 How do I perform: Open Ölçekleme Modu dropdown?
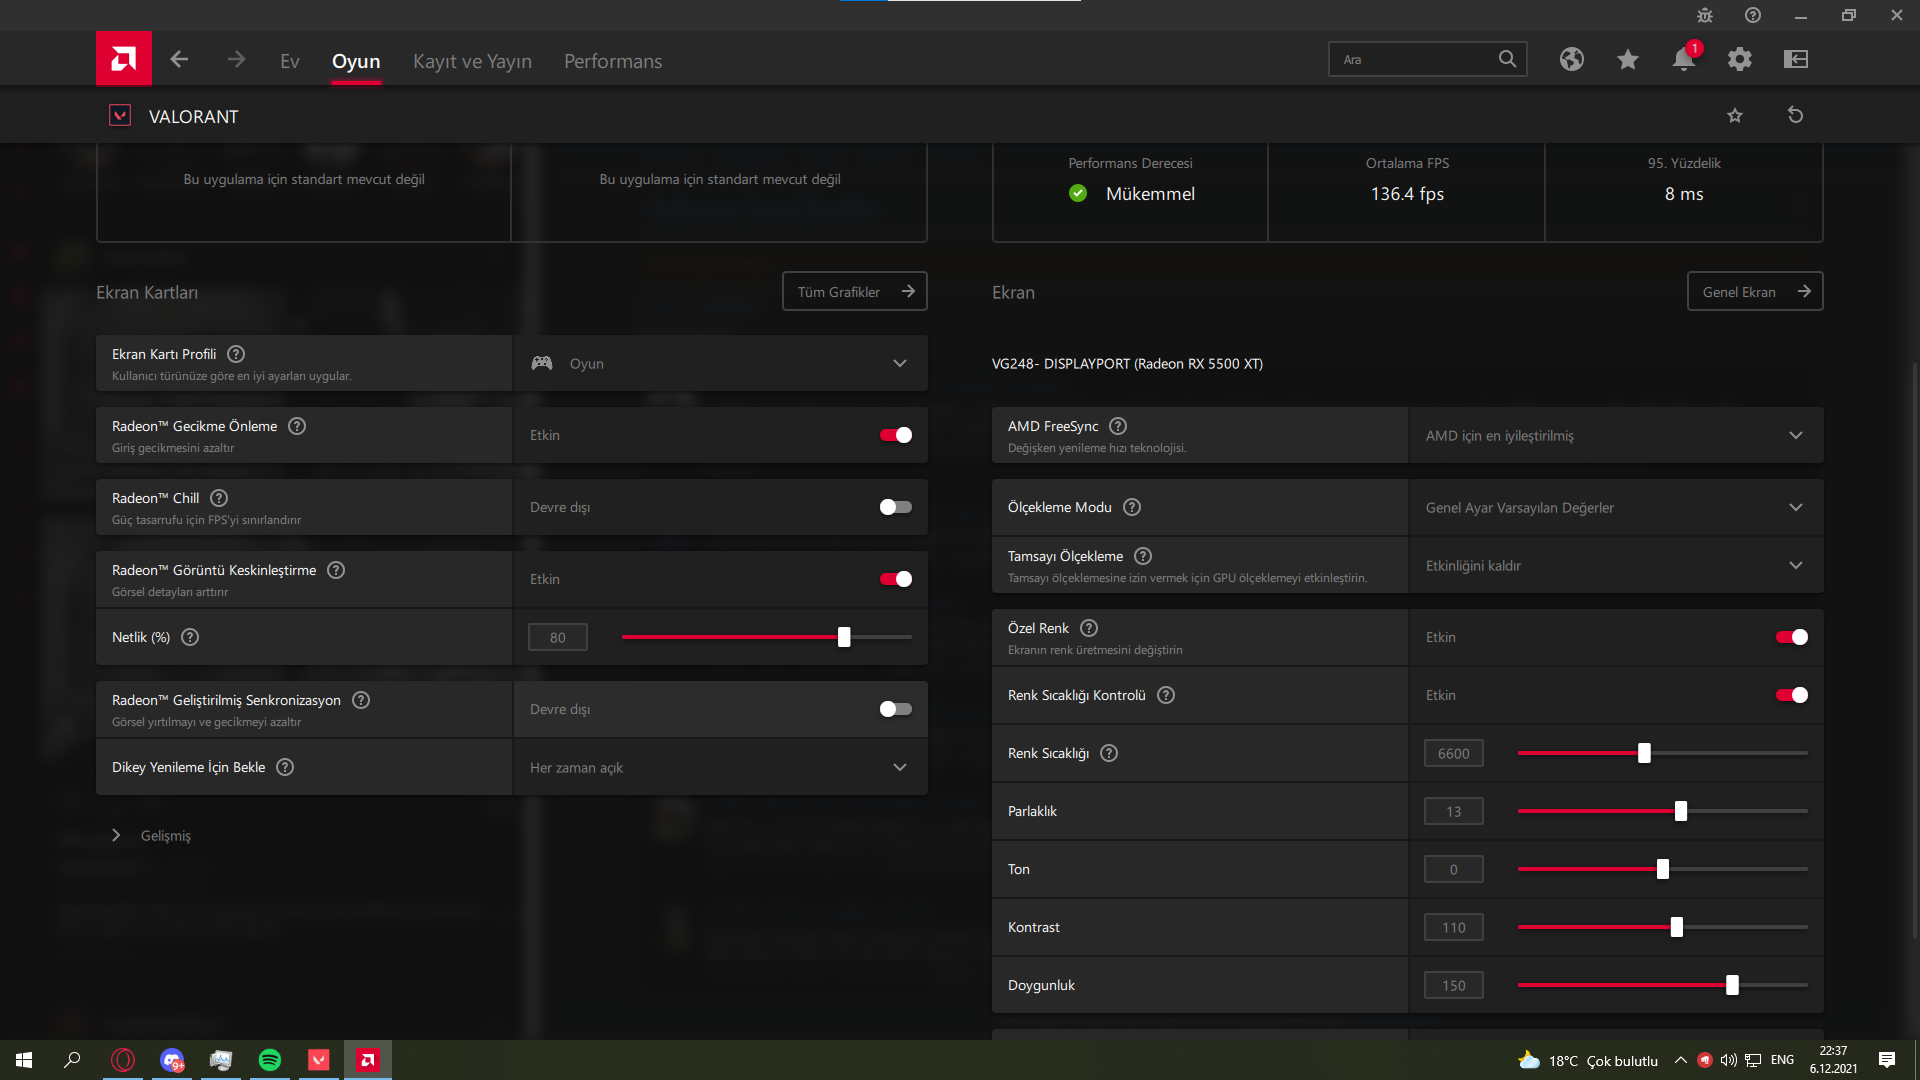coord(1616,507)
